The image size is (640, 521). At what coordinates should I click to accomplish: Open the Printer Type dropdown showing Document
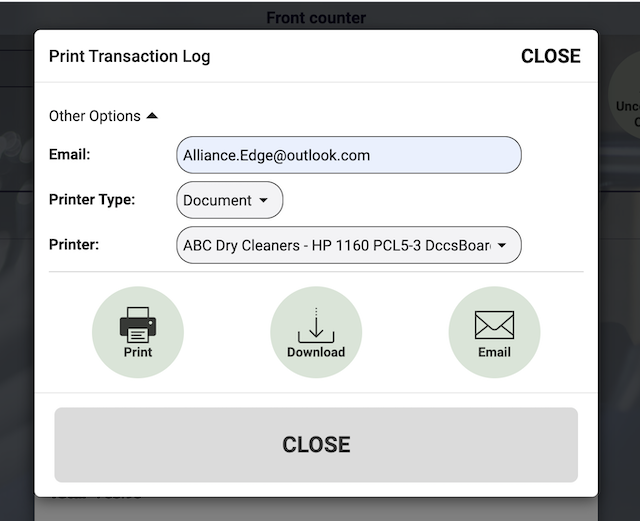[230, 200]
